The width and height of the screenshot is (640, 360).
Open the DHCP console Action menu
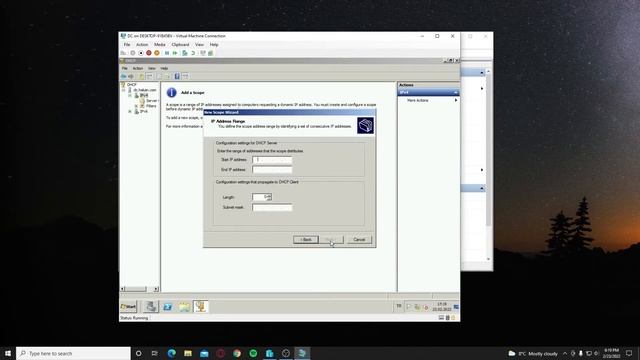[138, 68]
